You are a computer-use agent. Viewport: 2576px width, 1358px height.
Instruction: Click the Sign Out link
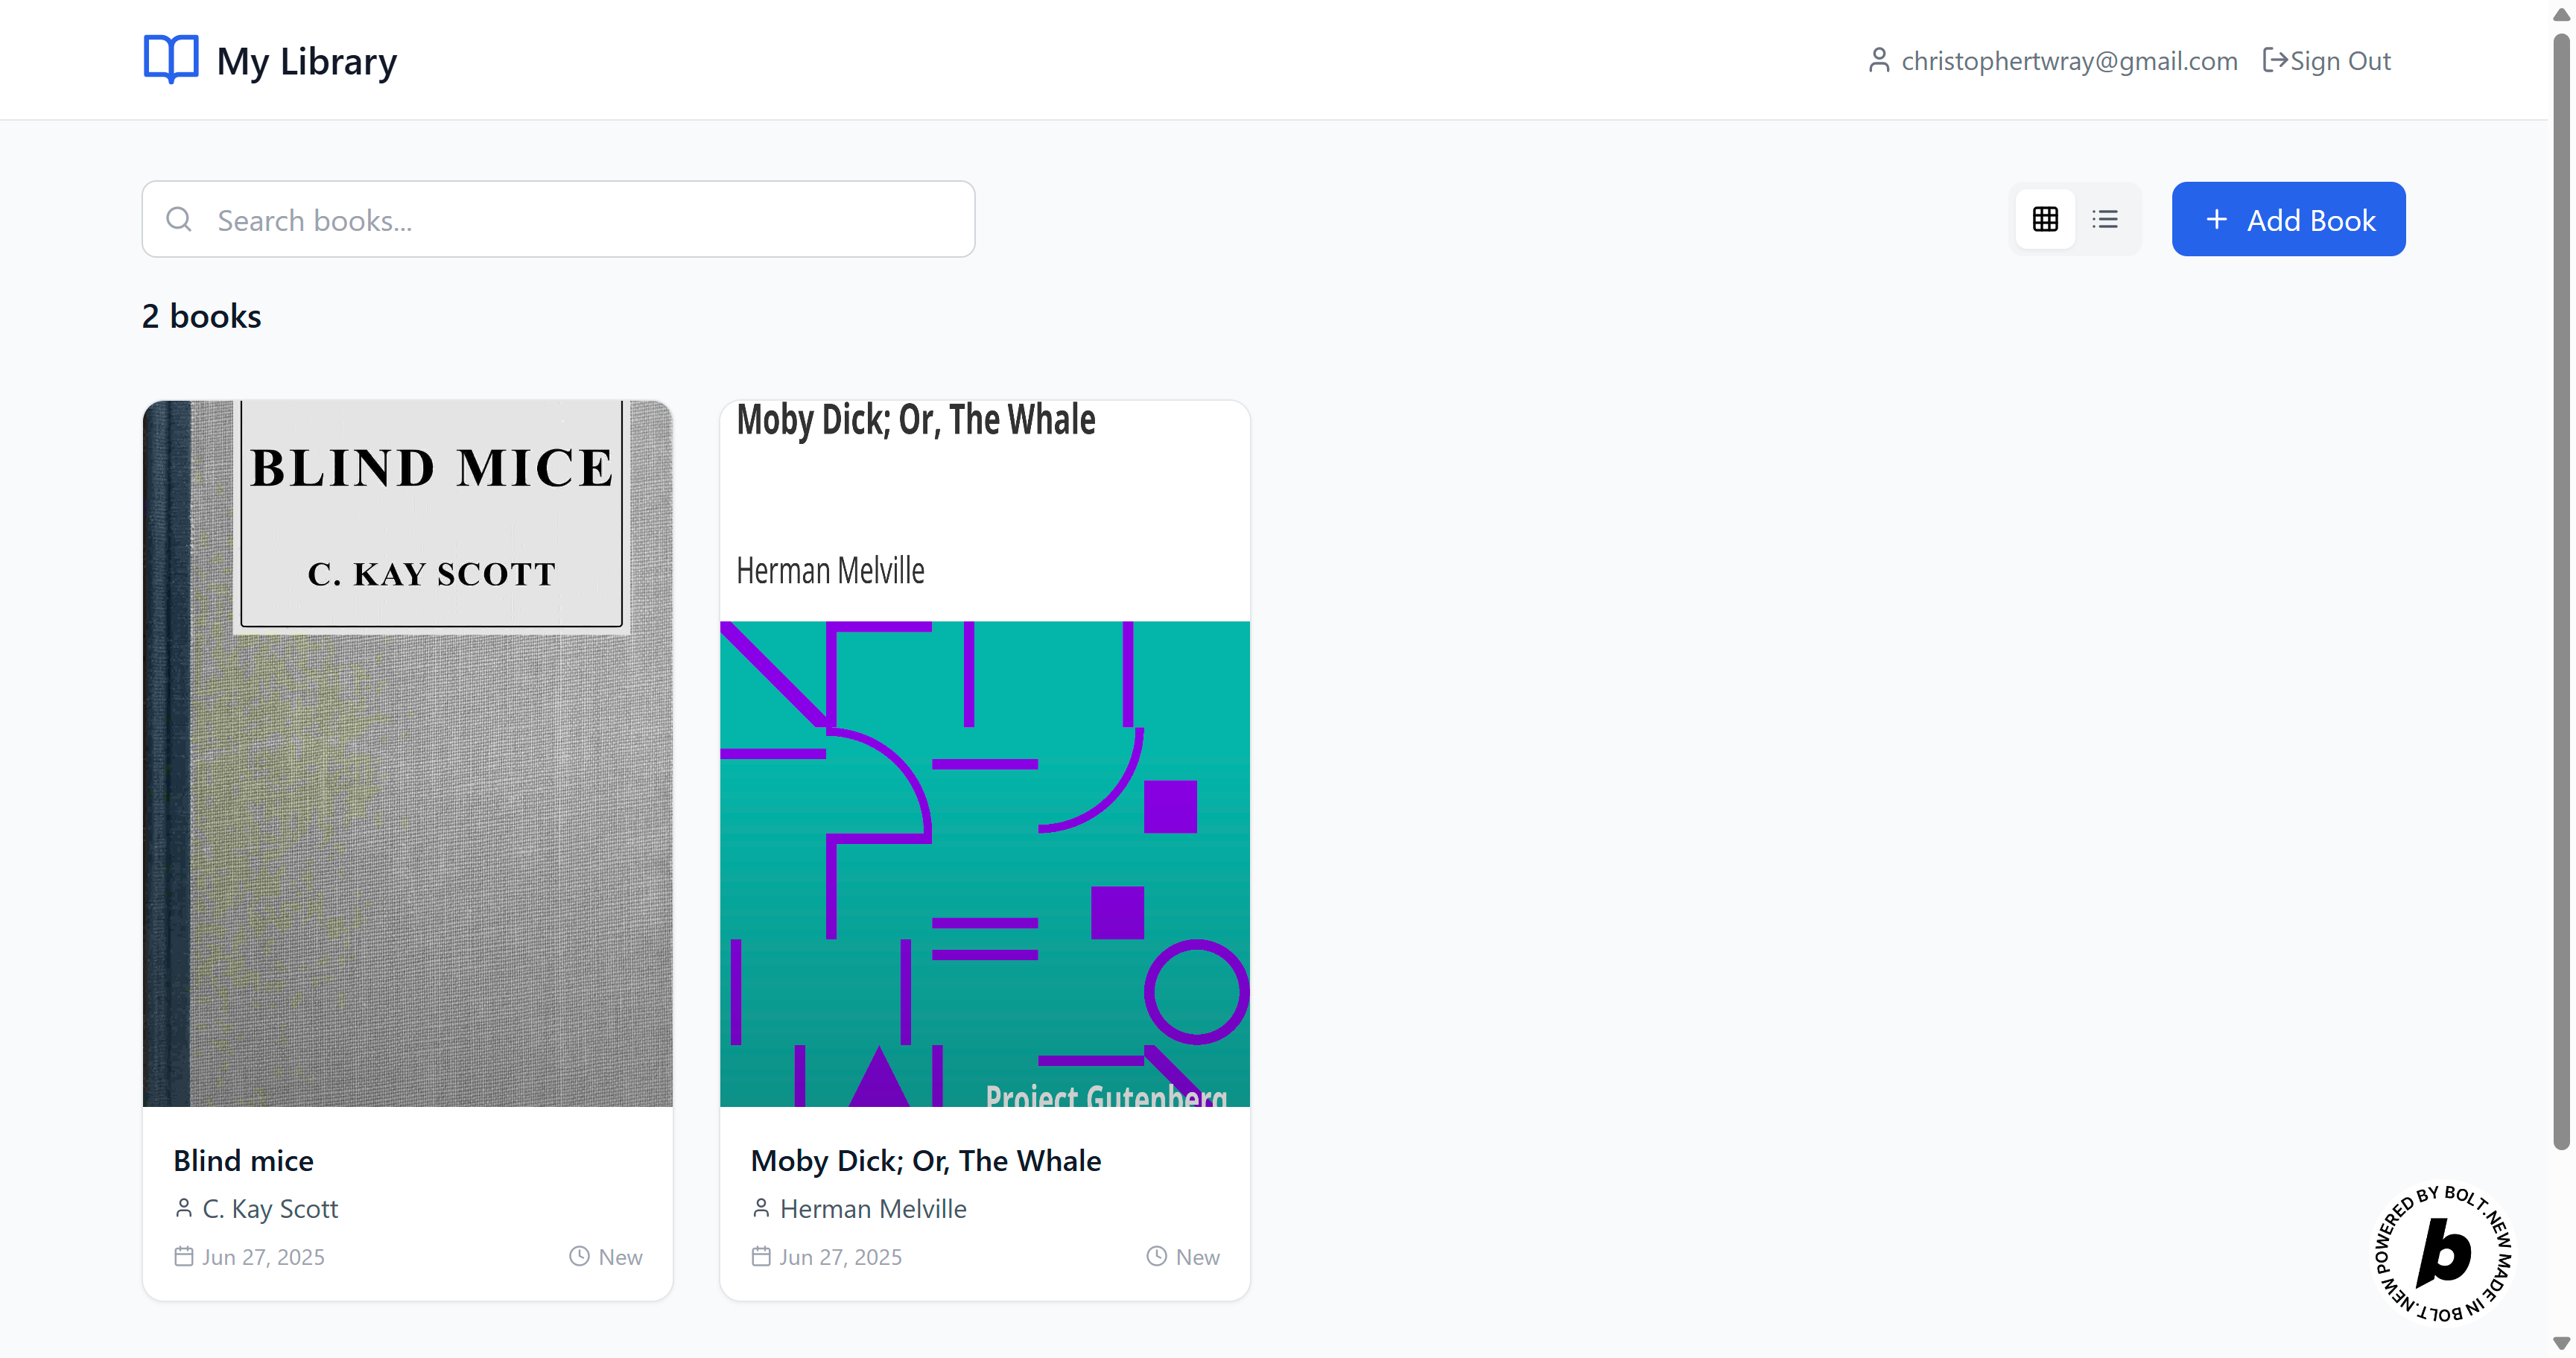[2339, 61]
